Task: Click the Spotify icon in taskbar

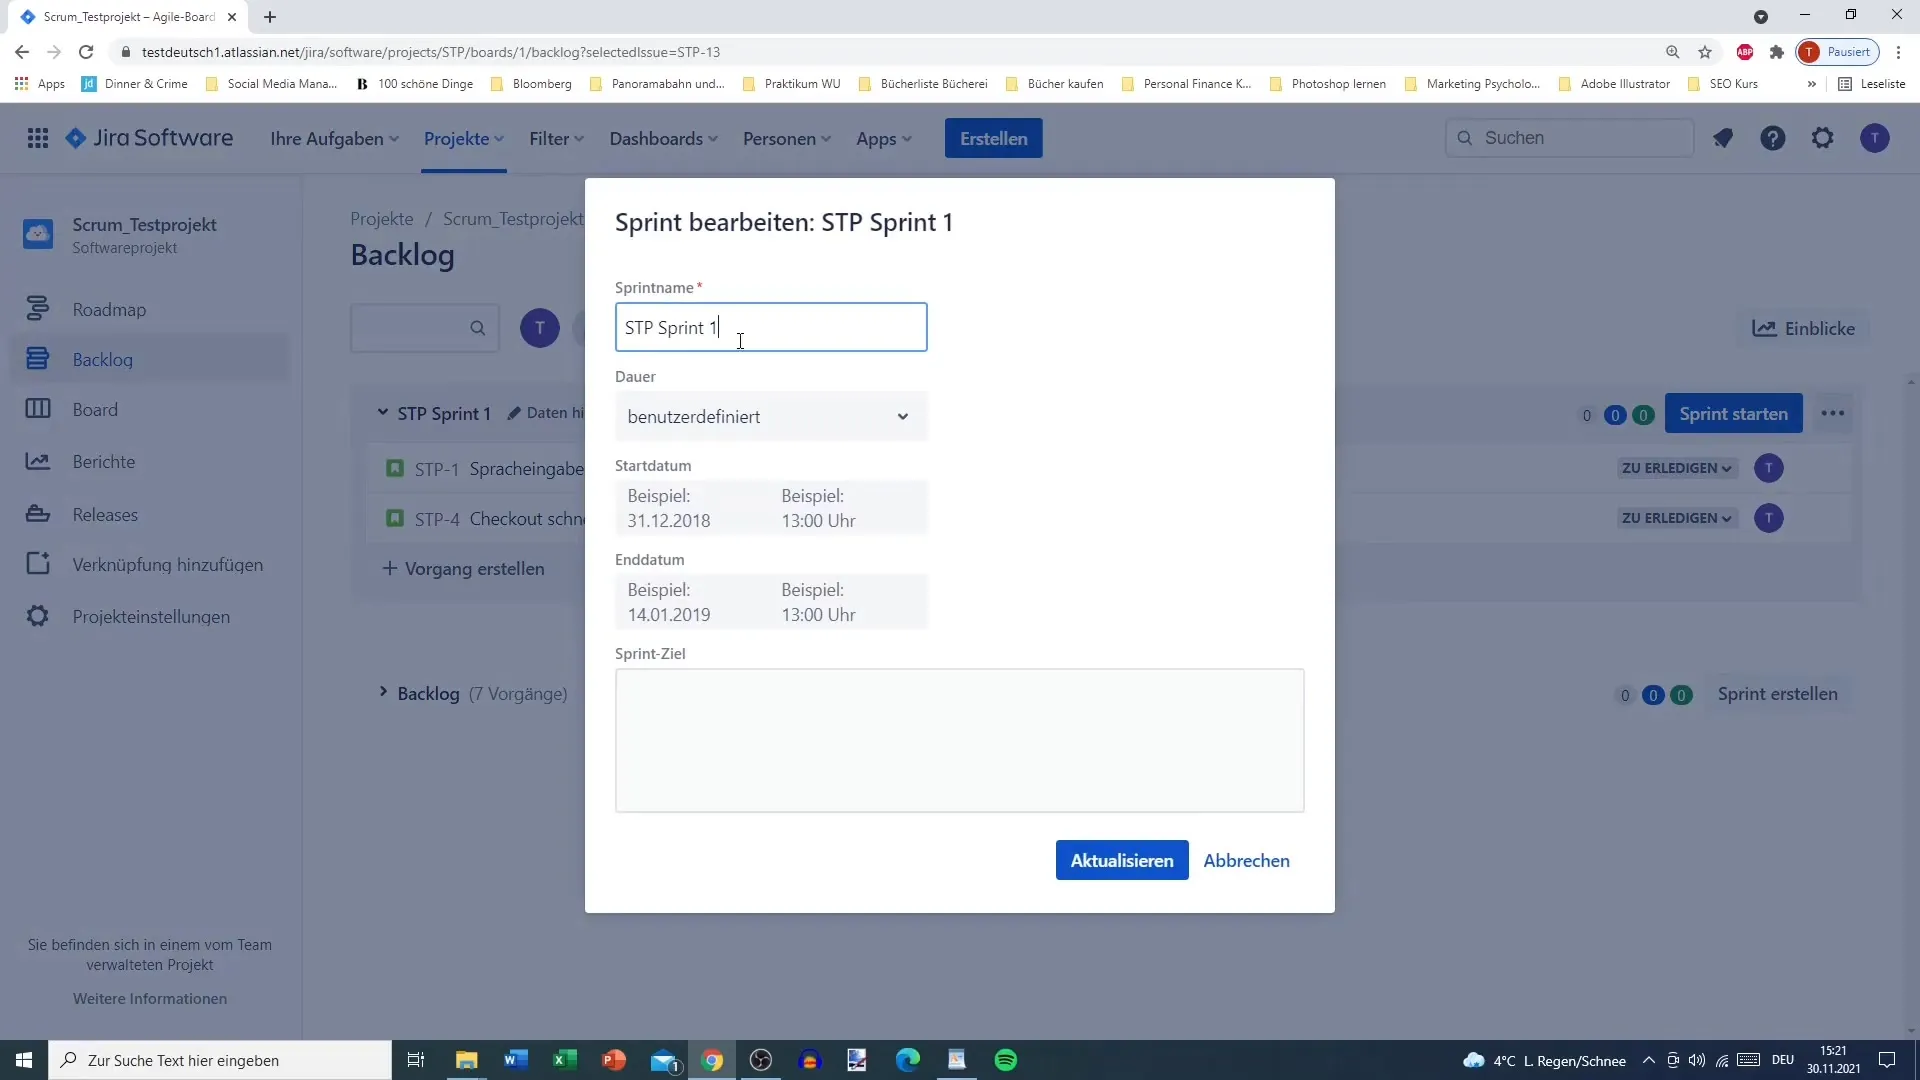Action: (1006, 1060)
